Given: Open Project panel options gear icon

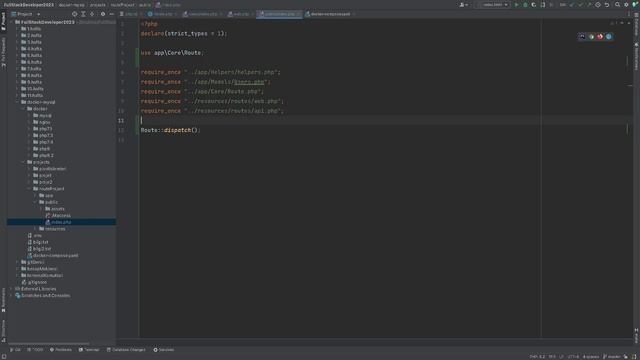Looking at the screenshot, I should [x=103, y=14].
